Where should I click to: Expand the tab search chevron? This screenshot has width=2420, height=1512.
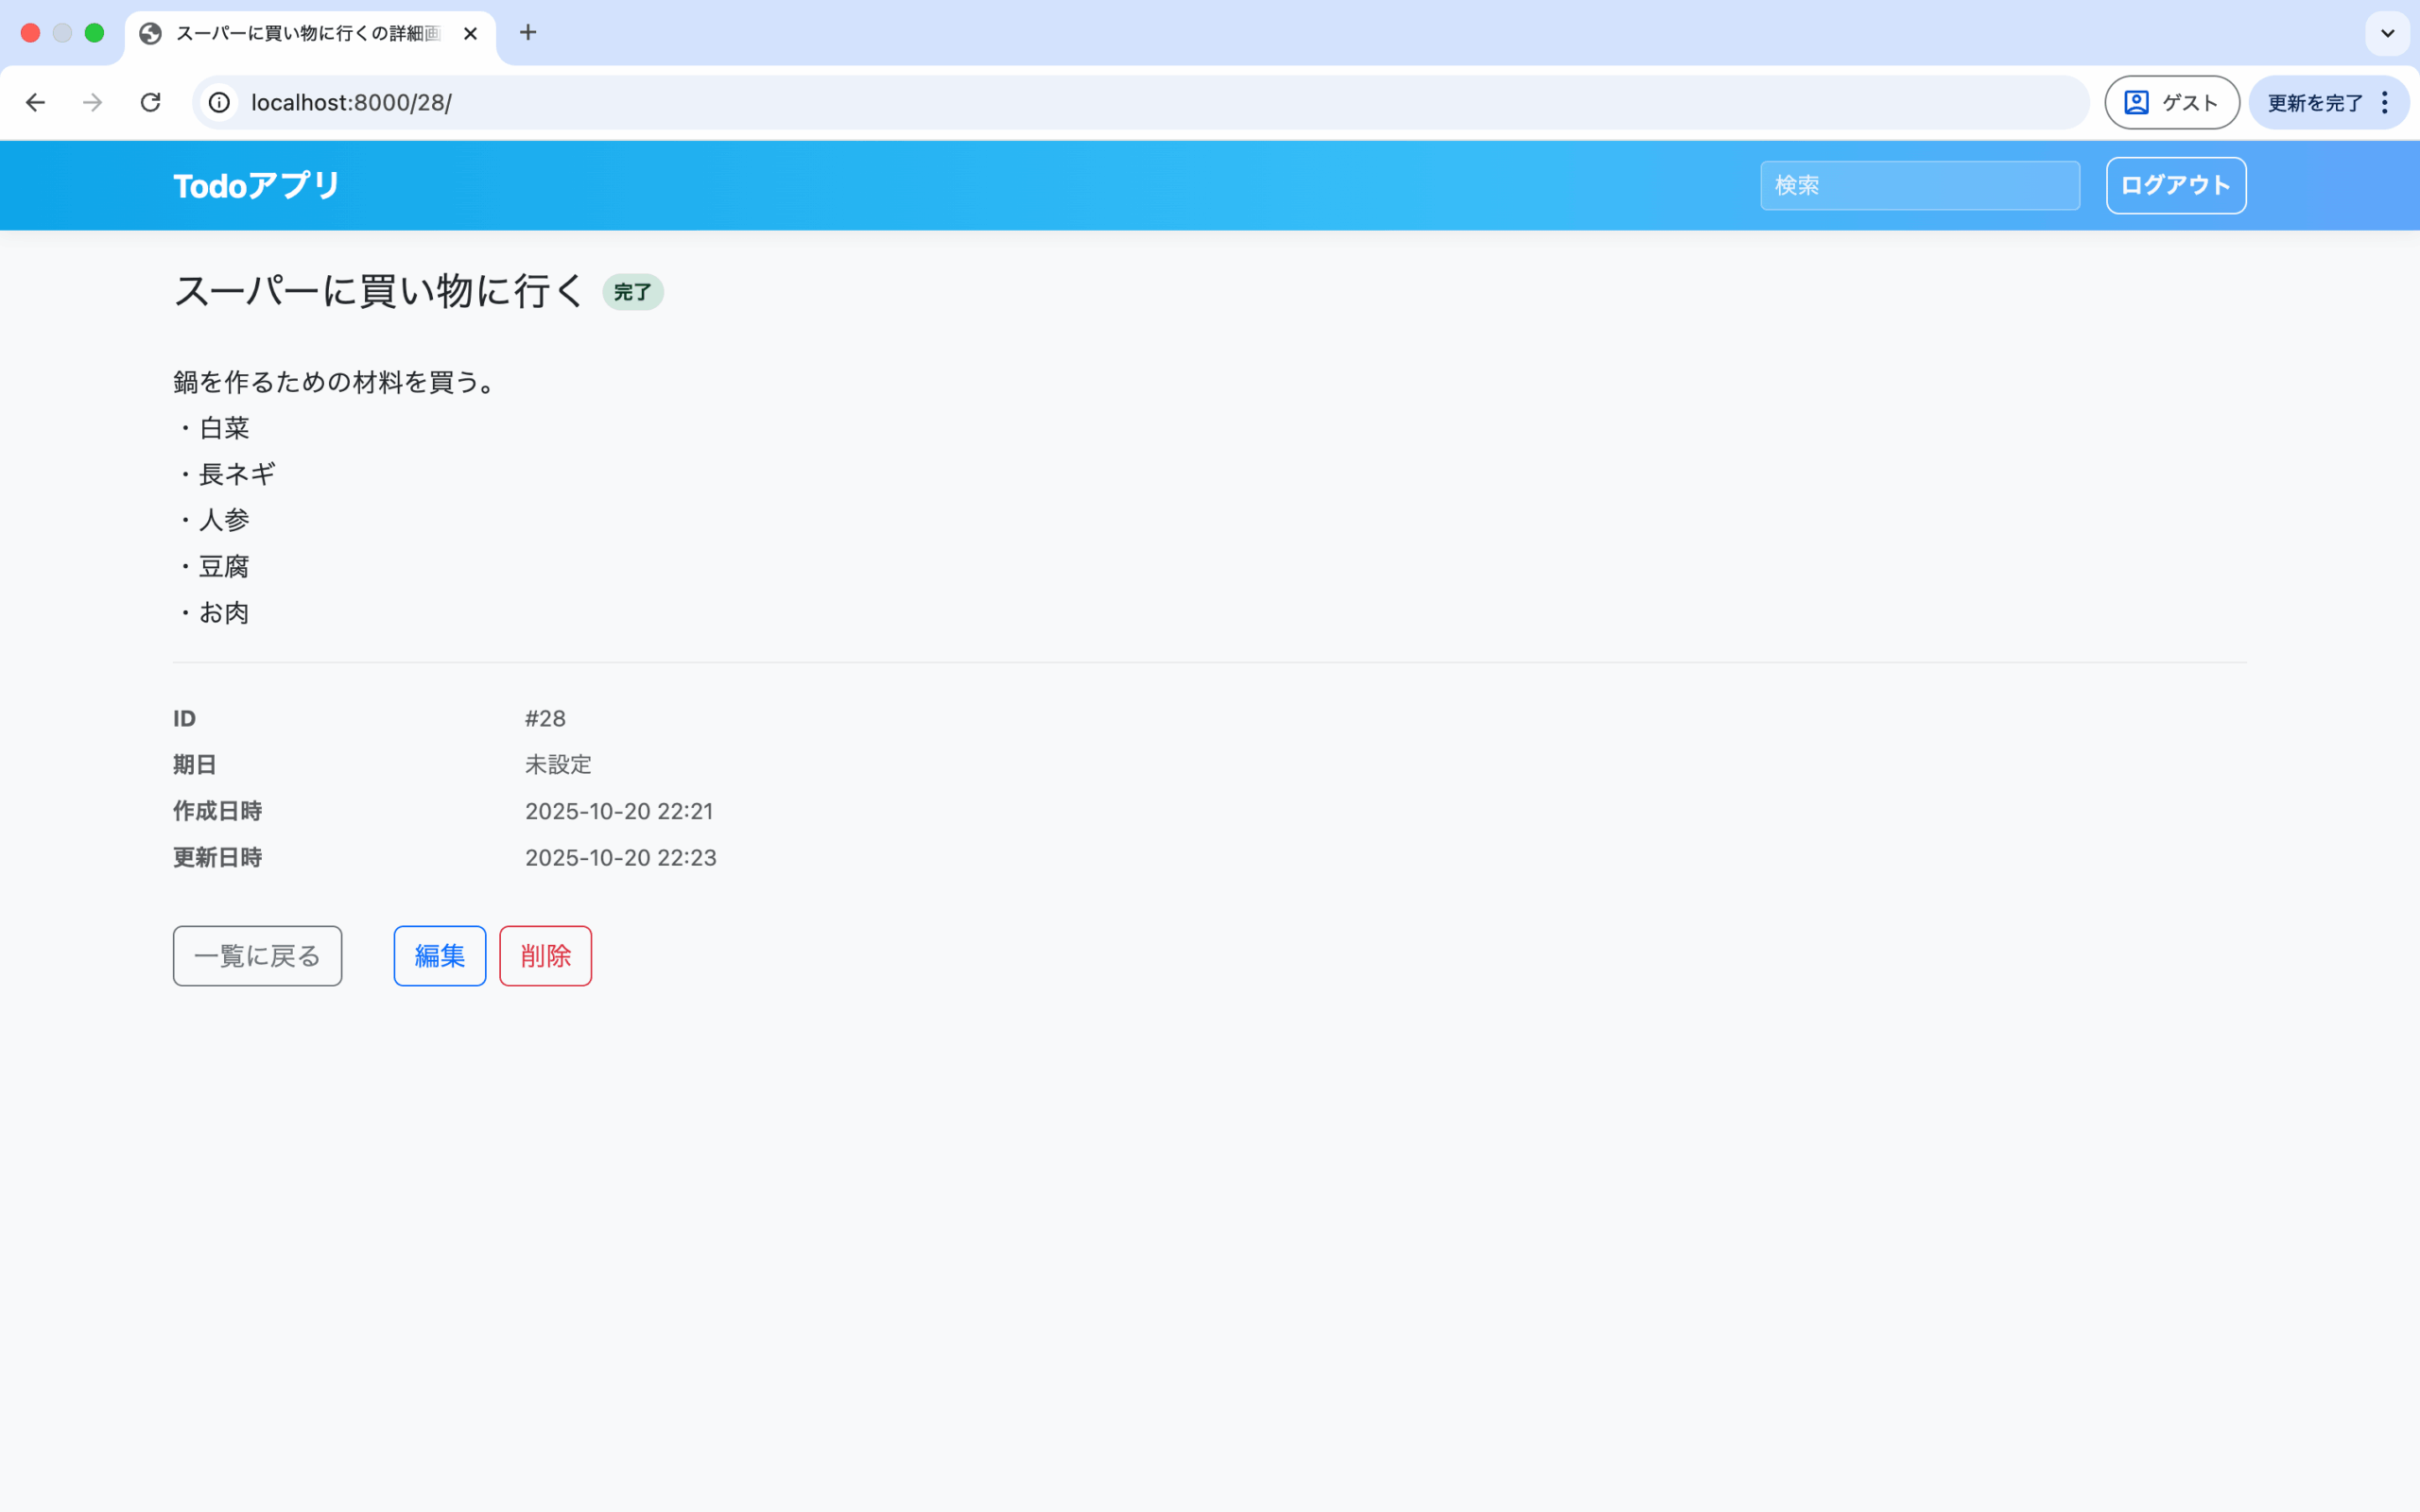click(x=2387, y=33)
